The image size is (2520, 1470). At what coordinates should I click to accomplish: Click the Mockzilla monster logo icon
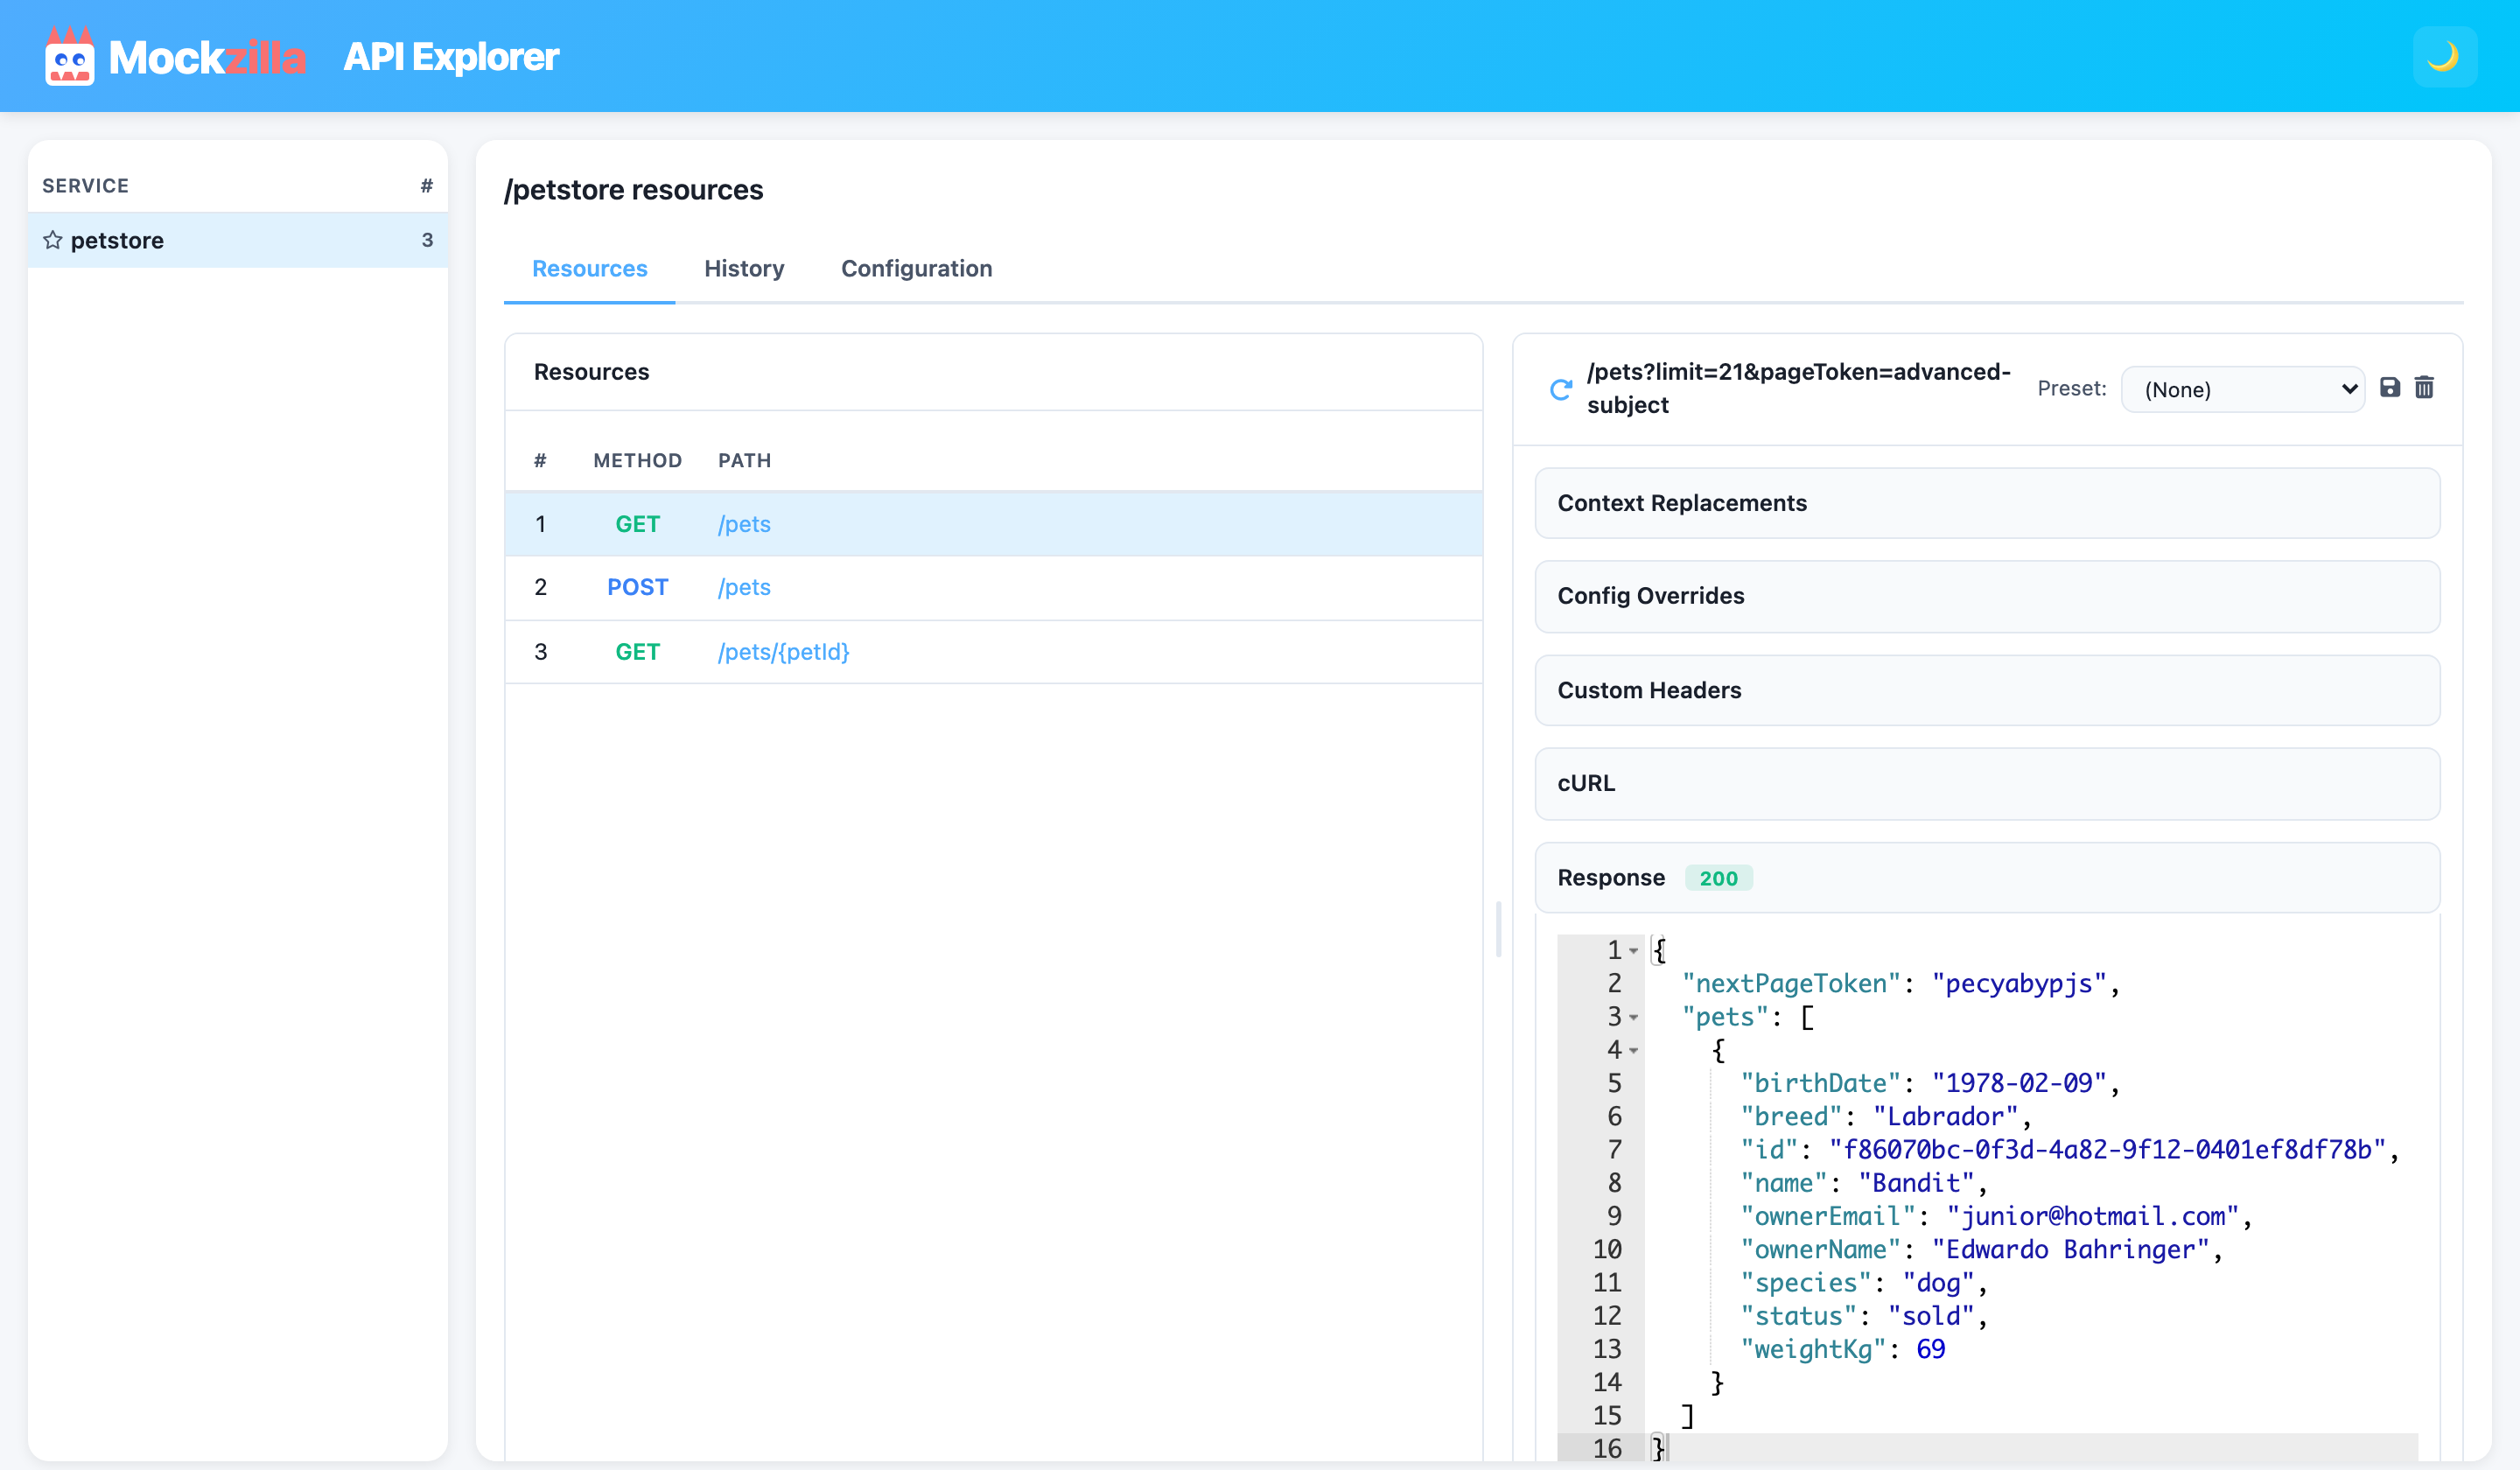69,57
